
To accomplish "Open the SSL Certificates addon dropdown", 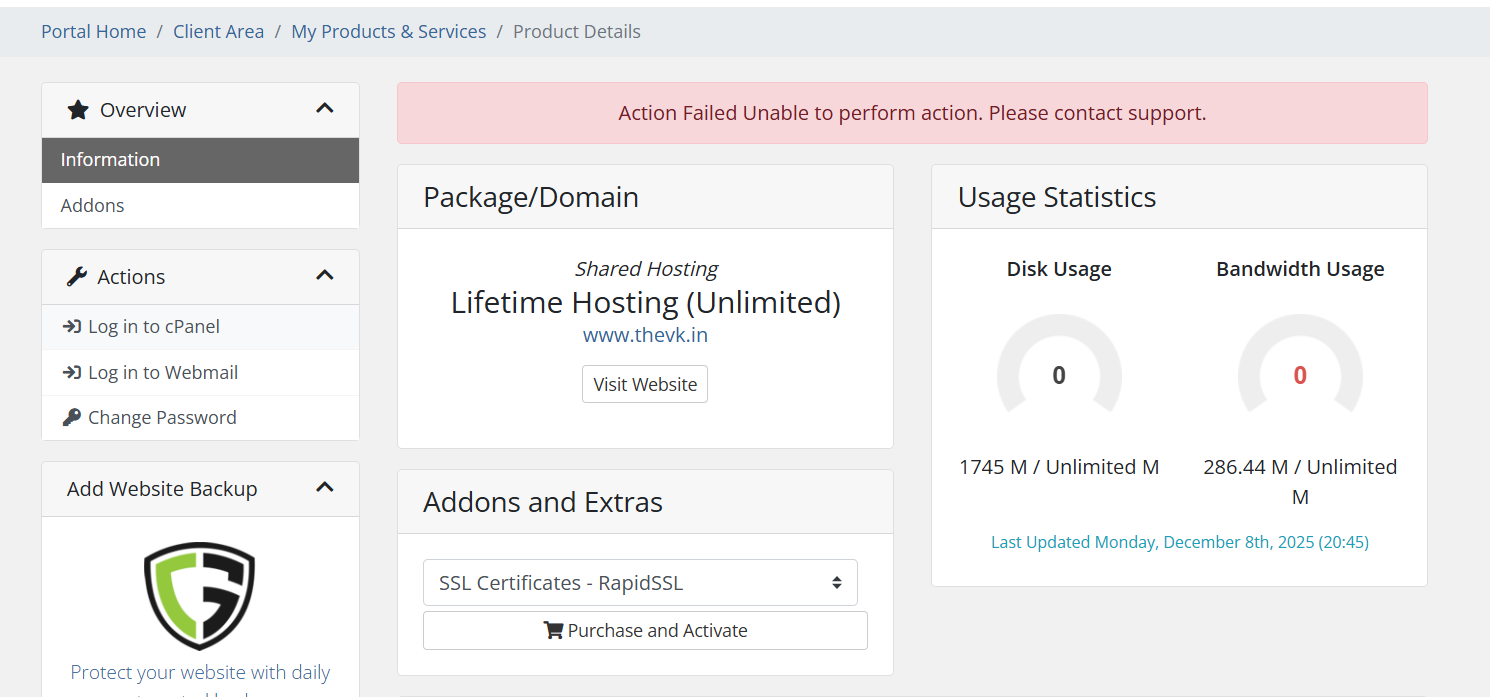I will pyautogui.click(x=640, y=583).
